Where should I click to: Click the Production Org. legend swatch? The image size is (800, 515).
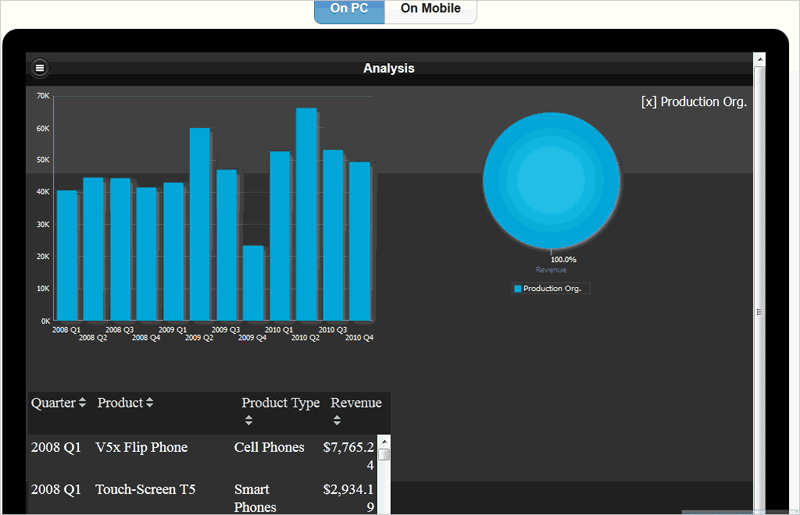518,288
